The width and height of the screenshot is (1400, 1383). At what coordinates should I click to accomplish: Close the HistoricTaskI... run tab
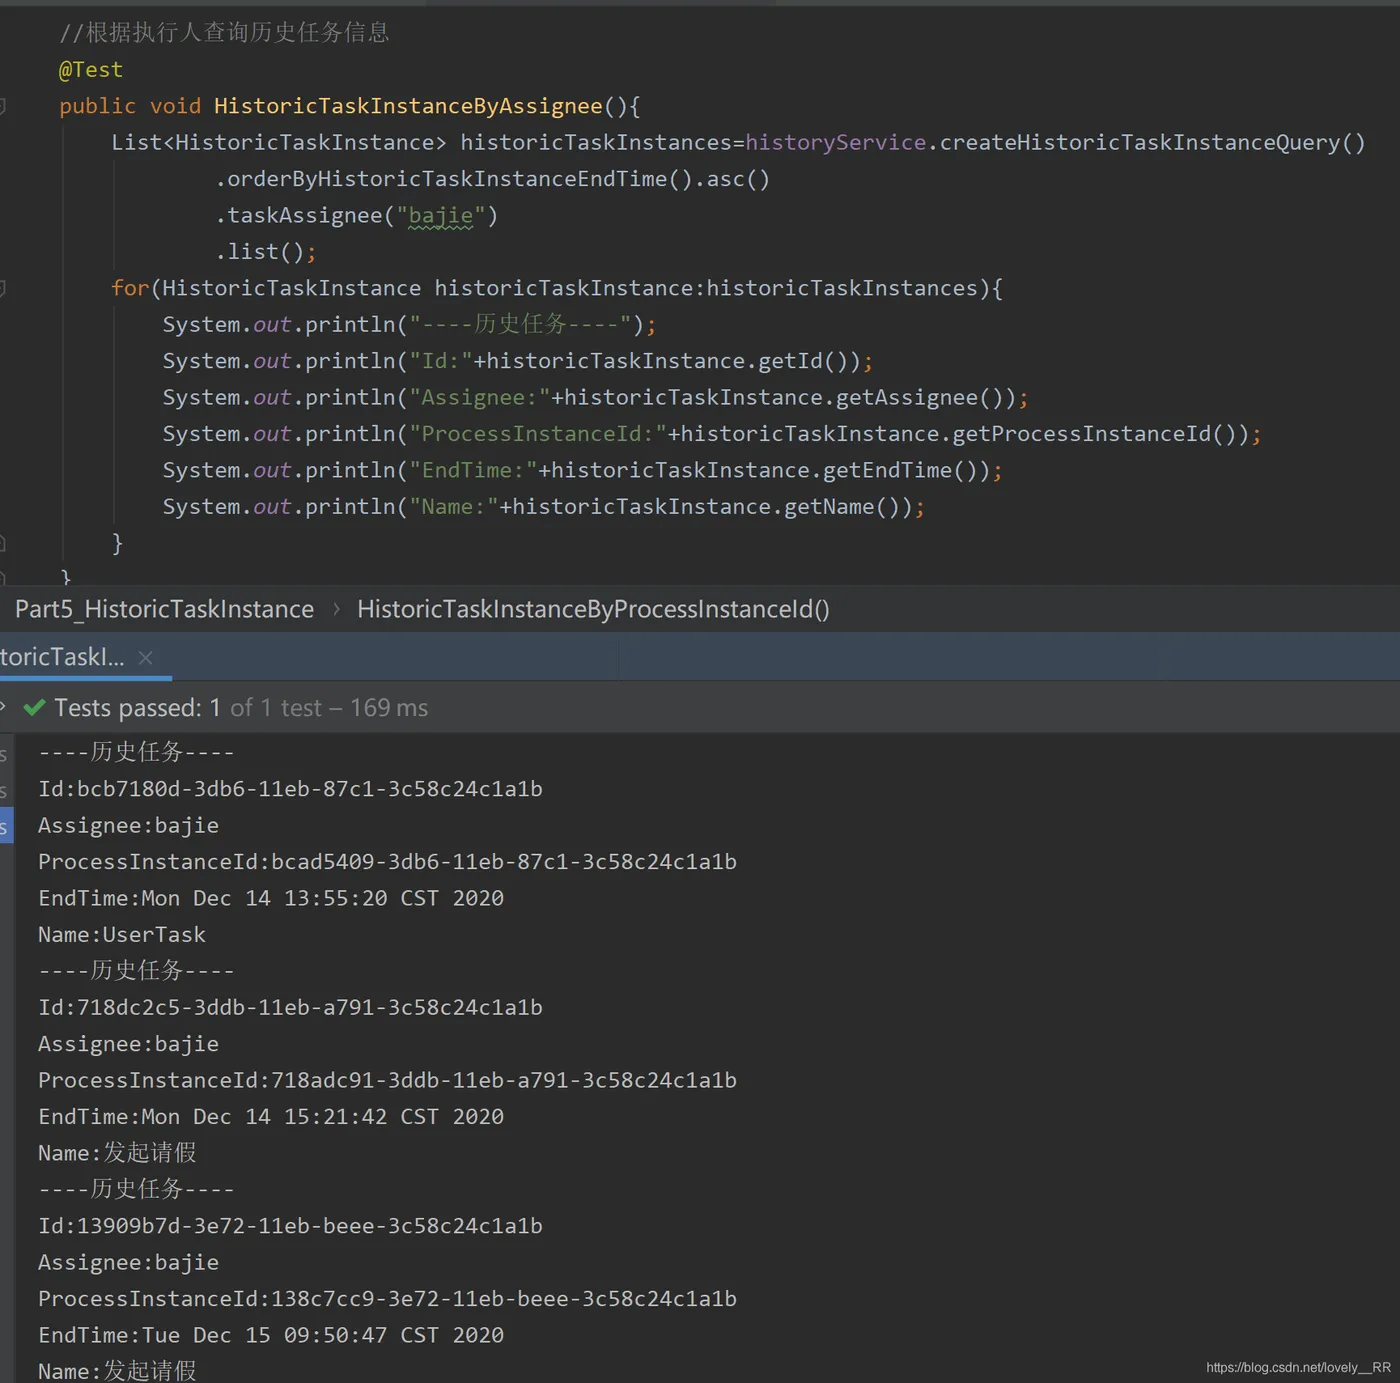point(145,658)
